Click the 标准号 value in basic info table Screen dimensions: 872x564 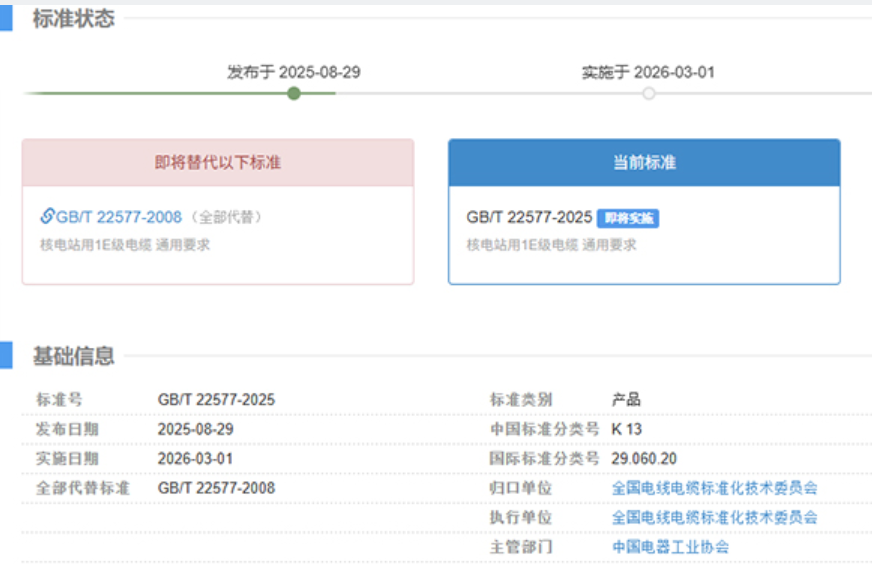coord(216,400)
